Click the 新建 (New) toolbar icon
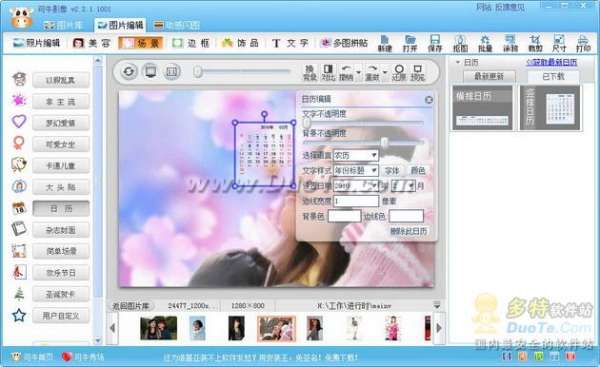The image size is (600, 367). 385,43
